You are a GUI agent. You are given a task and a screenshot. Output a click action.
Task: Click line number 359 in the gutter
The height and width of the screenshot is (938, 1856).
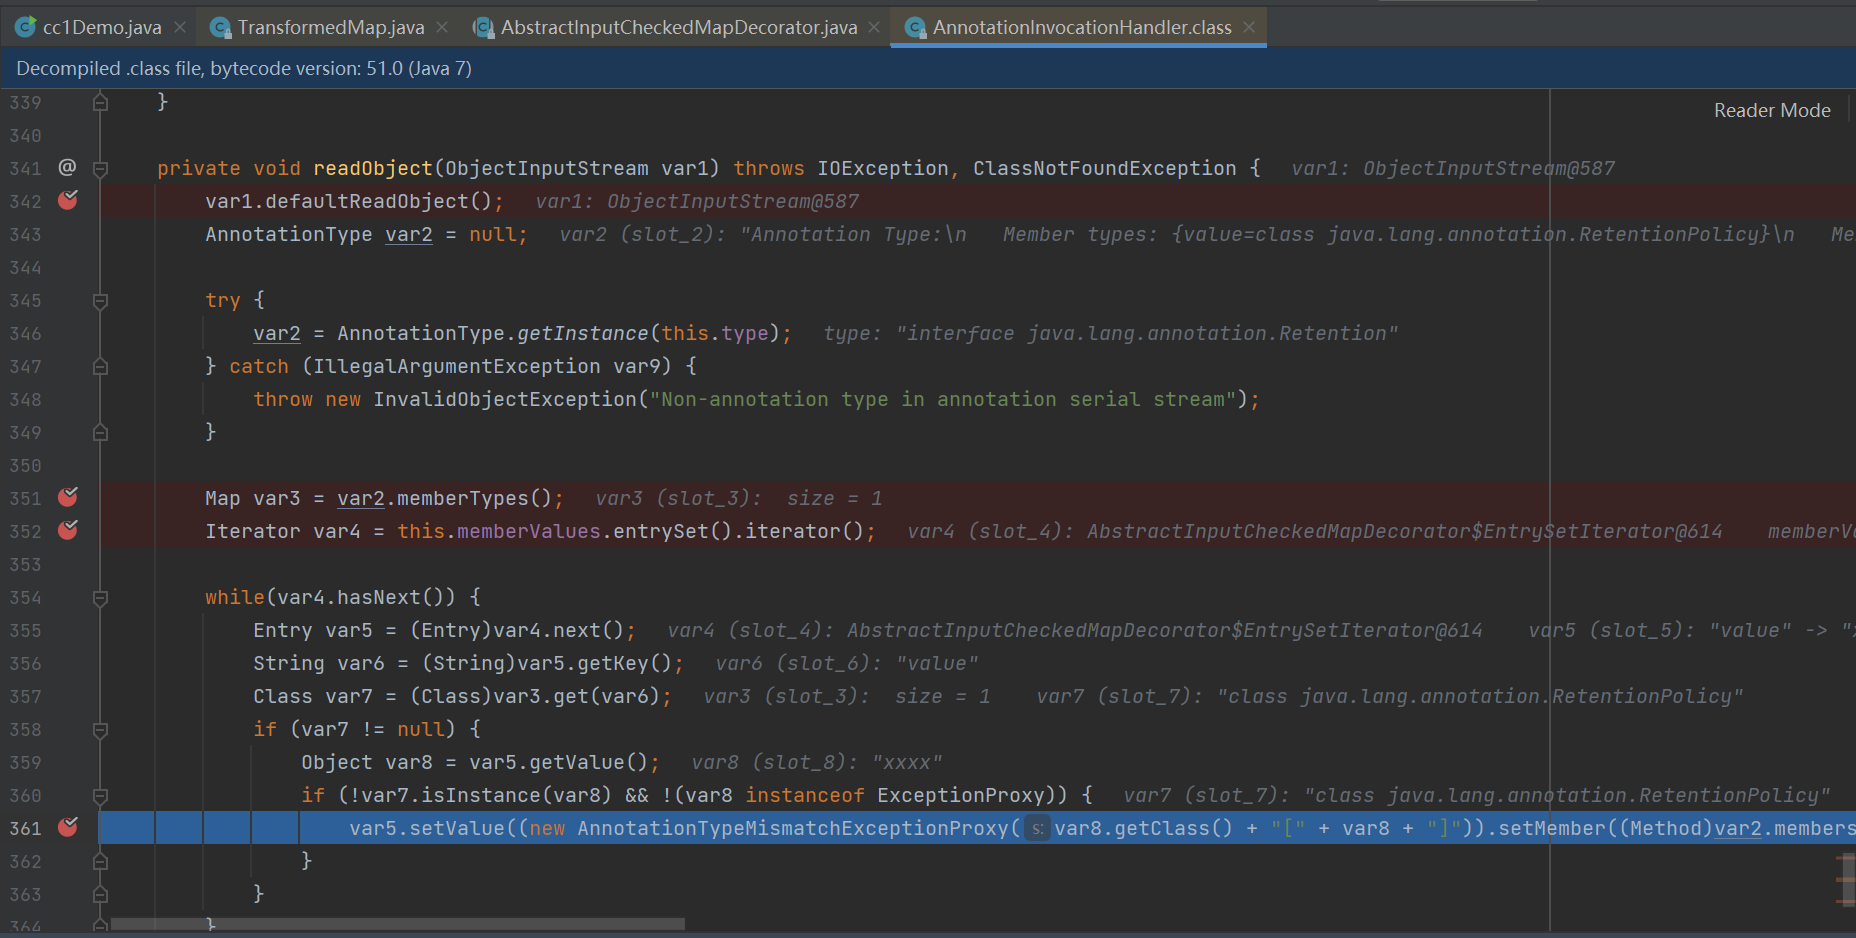pos(26,762)
